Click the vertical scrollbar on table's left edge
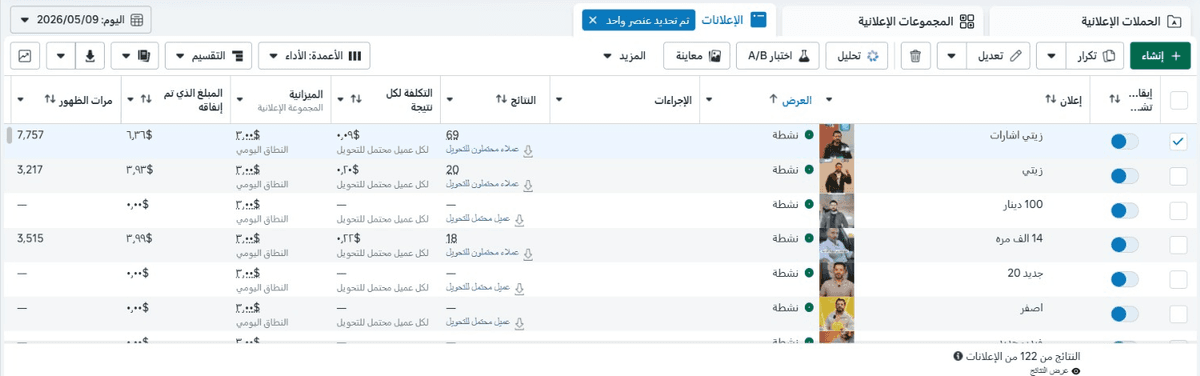1200x376 pixels. [x=9, y=135]
